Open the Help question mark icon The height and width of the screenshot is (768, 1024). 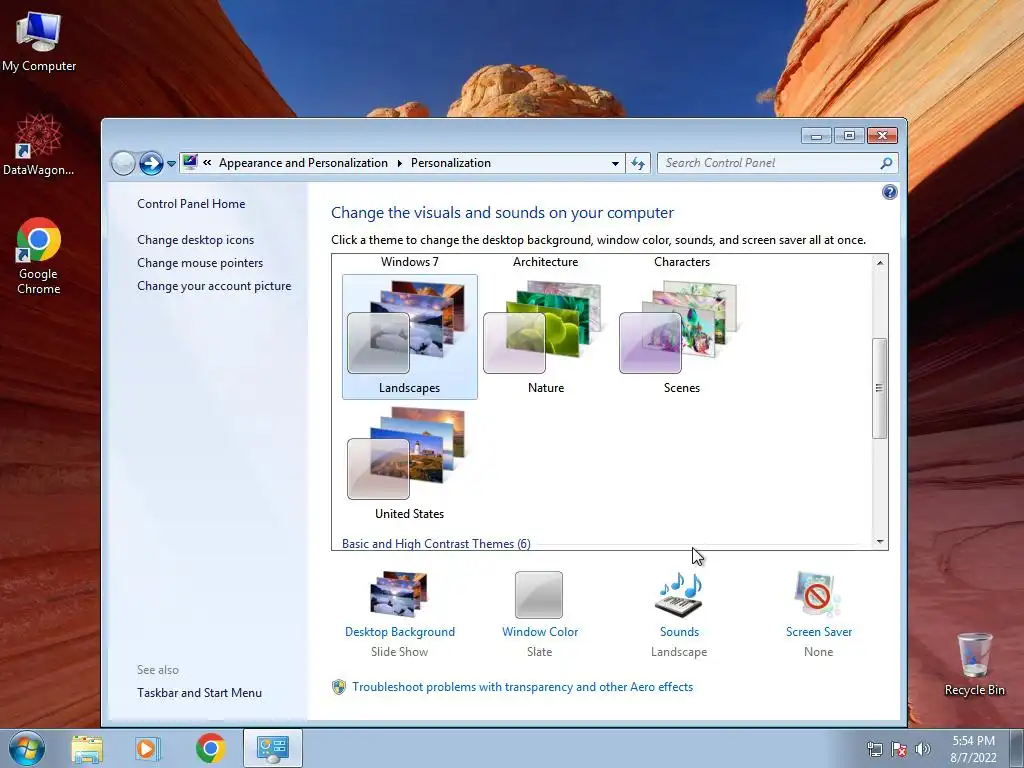point(889,192)
